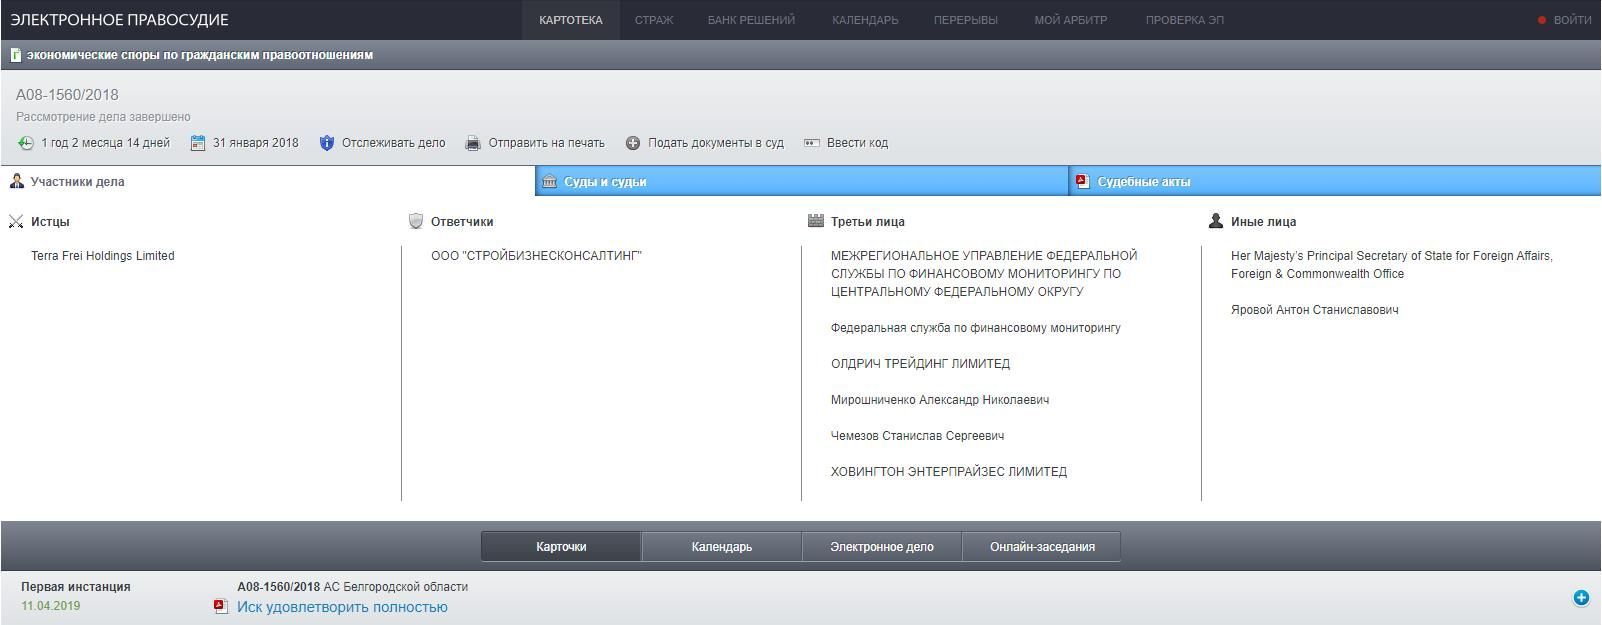
Task: Click МЕЖРЕГИОНАЛЬНОЕ УПРАВЛЕНИЕ ФЕДЕРАЛЬНОЙ СЛУЖБЫ third party
Action: [984, 274]
